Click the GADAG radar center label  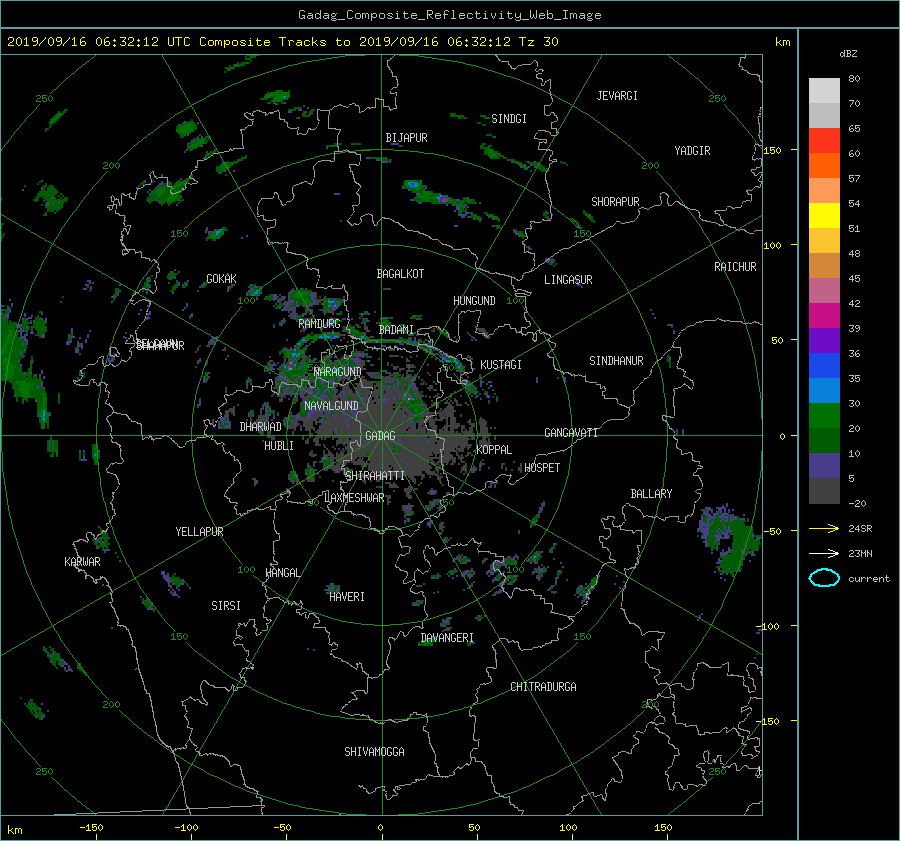[380, 436]
